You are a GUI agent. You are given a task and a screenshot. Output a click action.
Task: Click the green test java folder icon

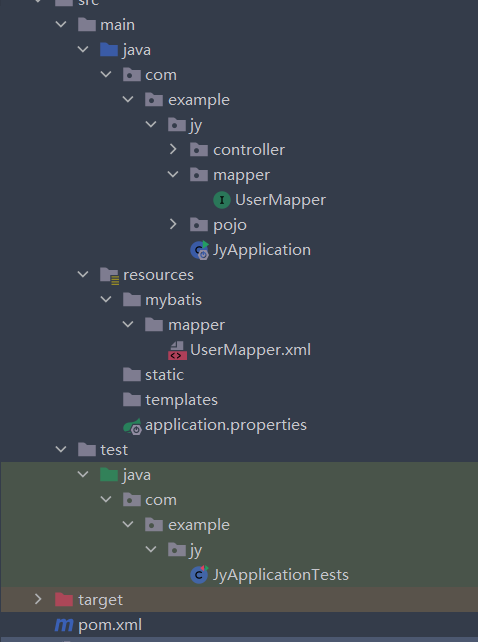(x=109, y=475)
